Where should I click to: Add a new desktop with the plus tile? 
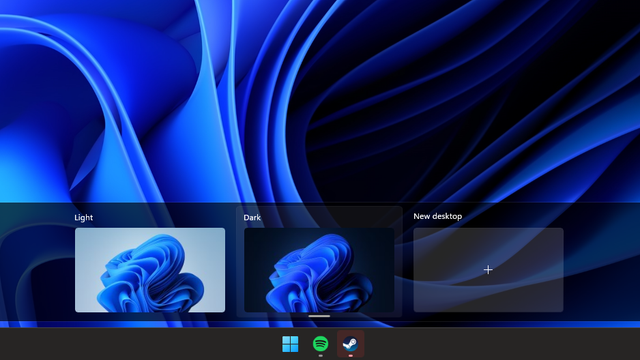tap(488, 270)
